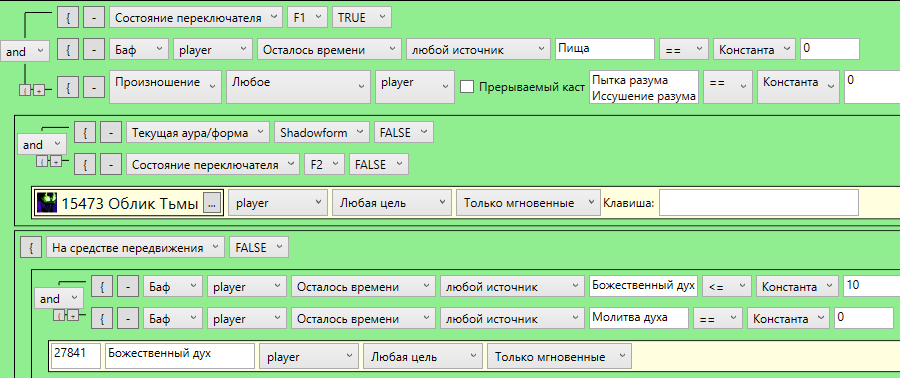Click the small parenthesis button left of the Молитва духа row
The height and width of the screenshot is (378, 900).
pyautogui.click(x=60, y=315)
